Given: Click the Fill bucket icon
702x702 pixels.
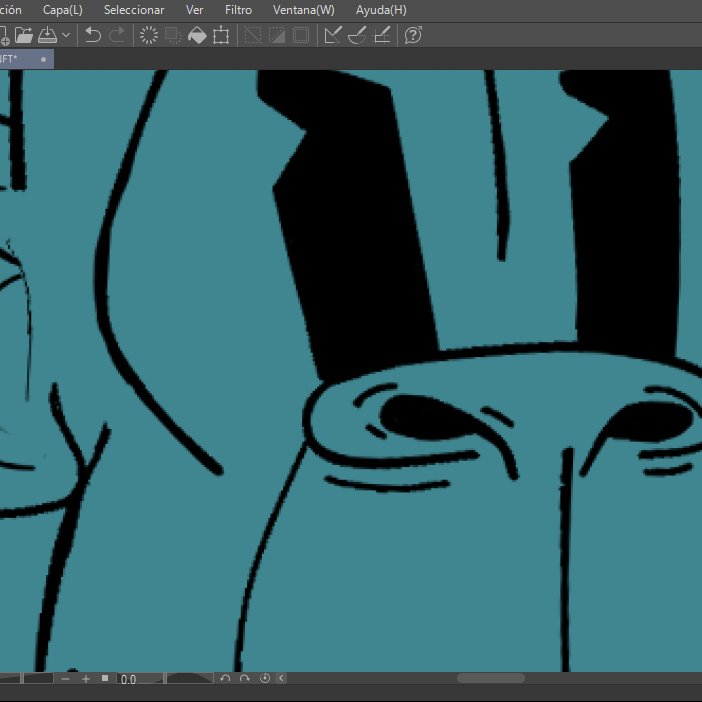Looking at the screenshot, I should pos(197,35).
